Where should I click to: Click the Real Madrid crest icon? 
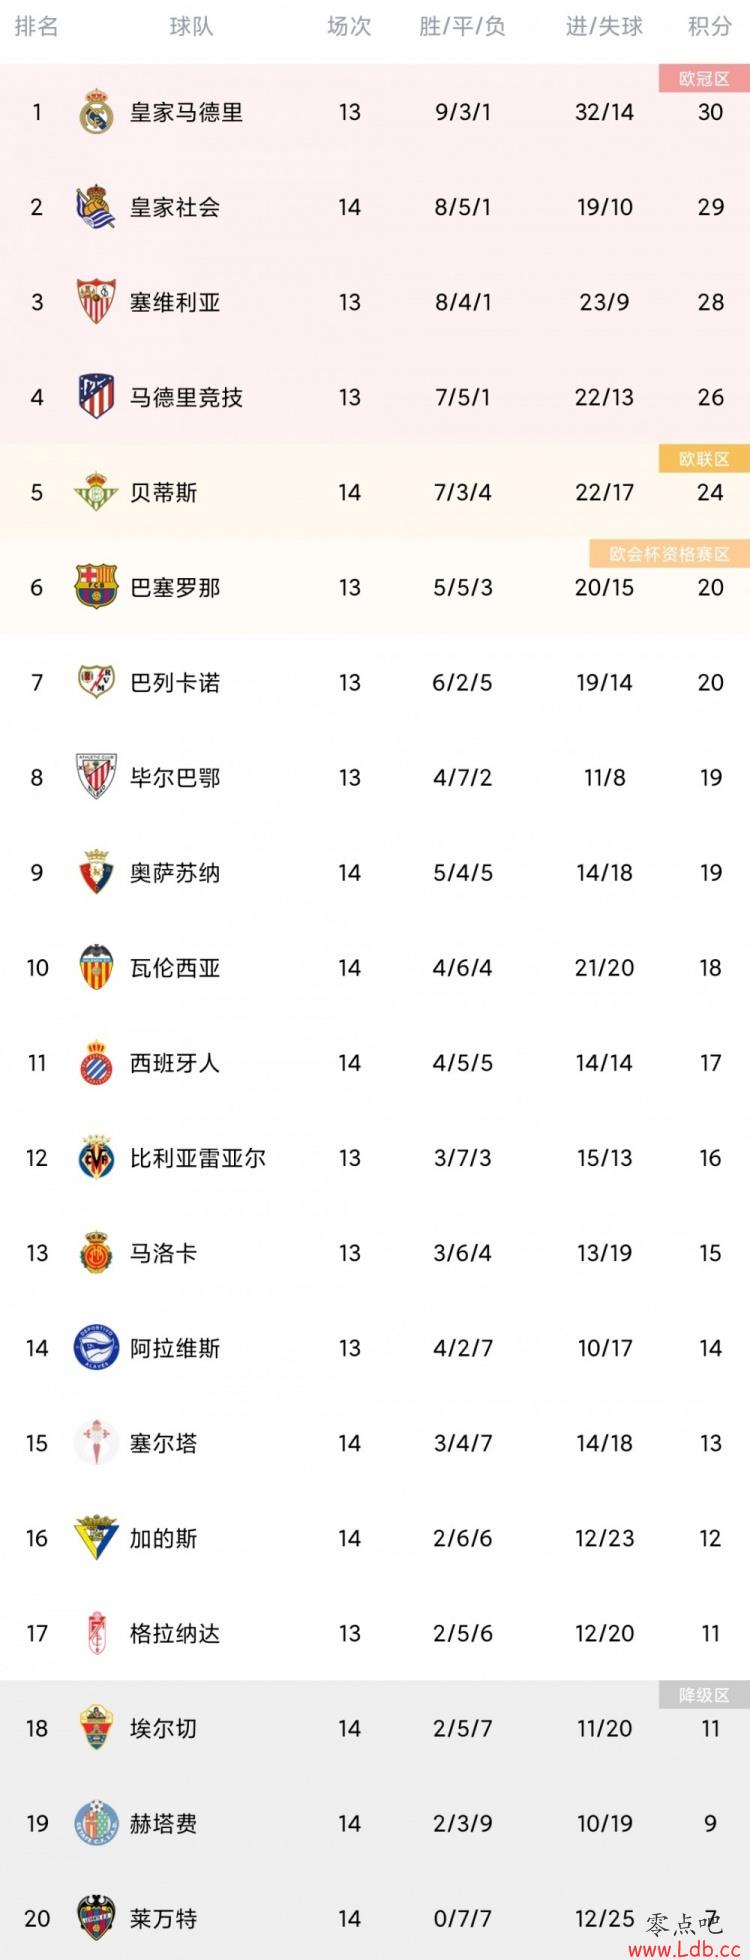97,112
